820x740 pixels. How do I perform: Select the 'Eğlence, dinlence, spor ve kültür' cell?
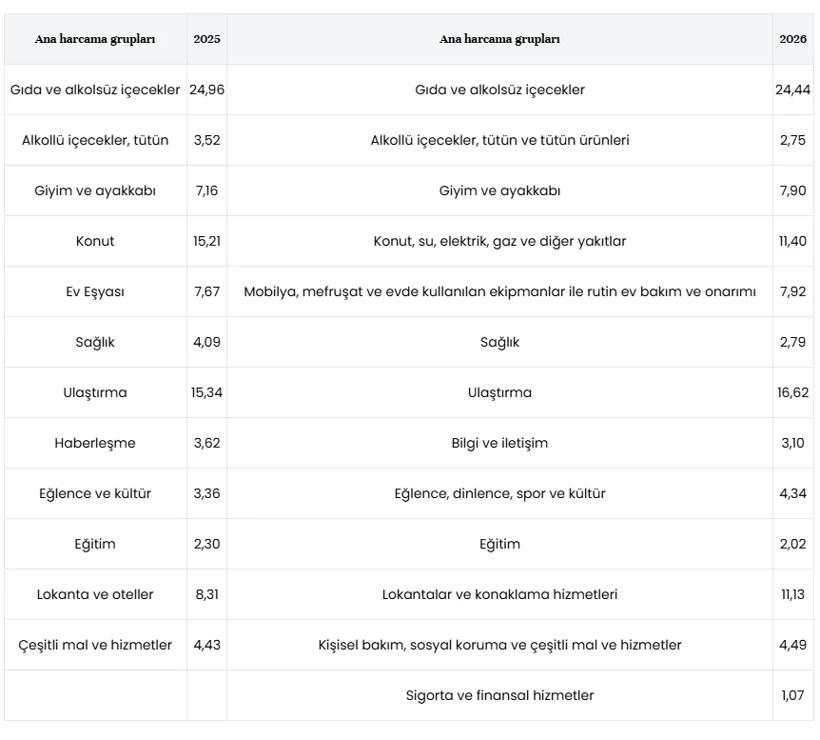[x=499, y=494]
